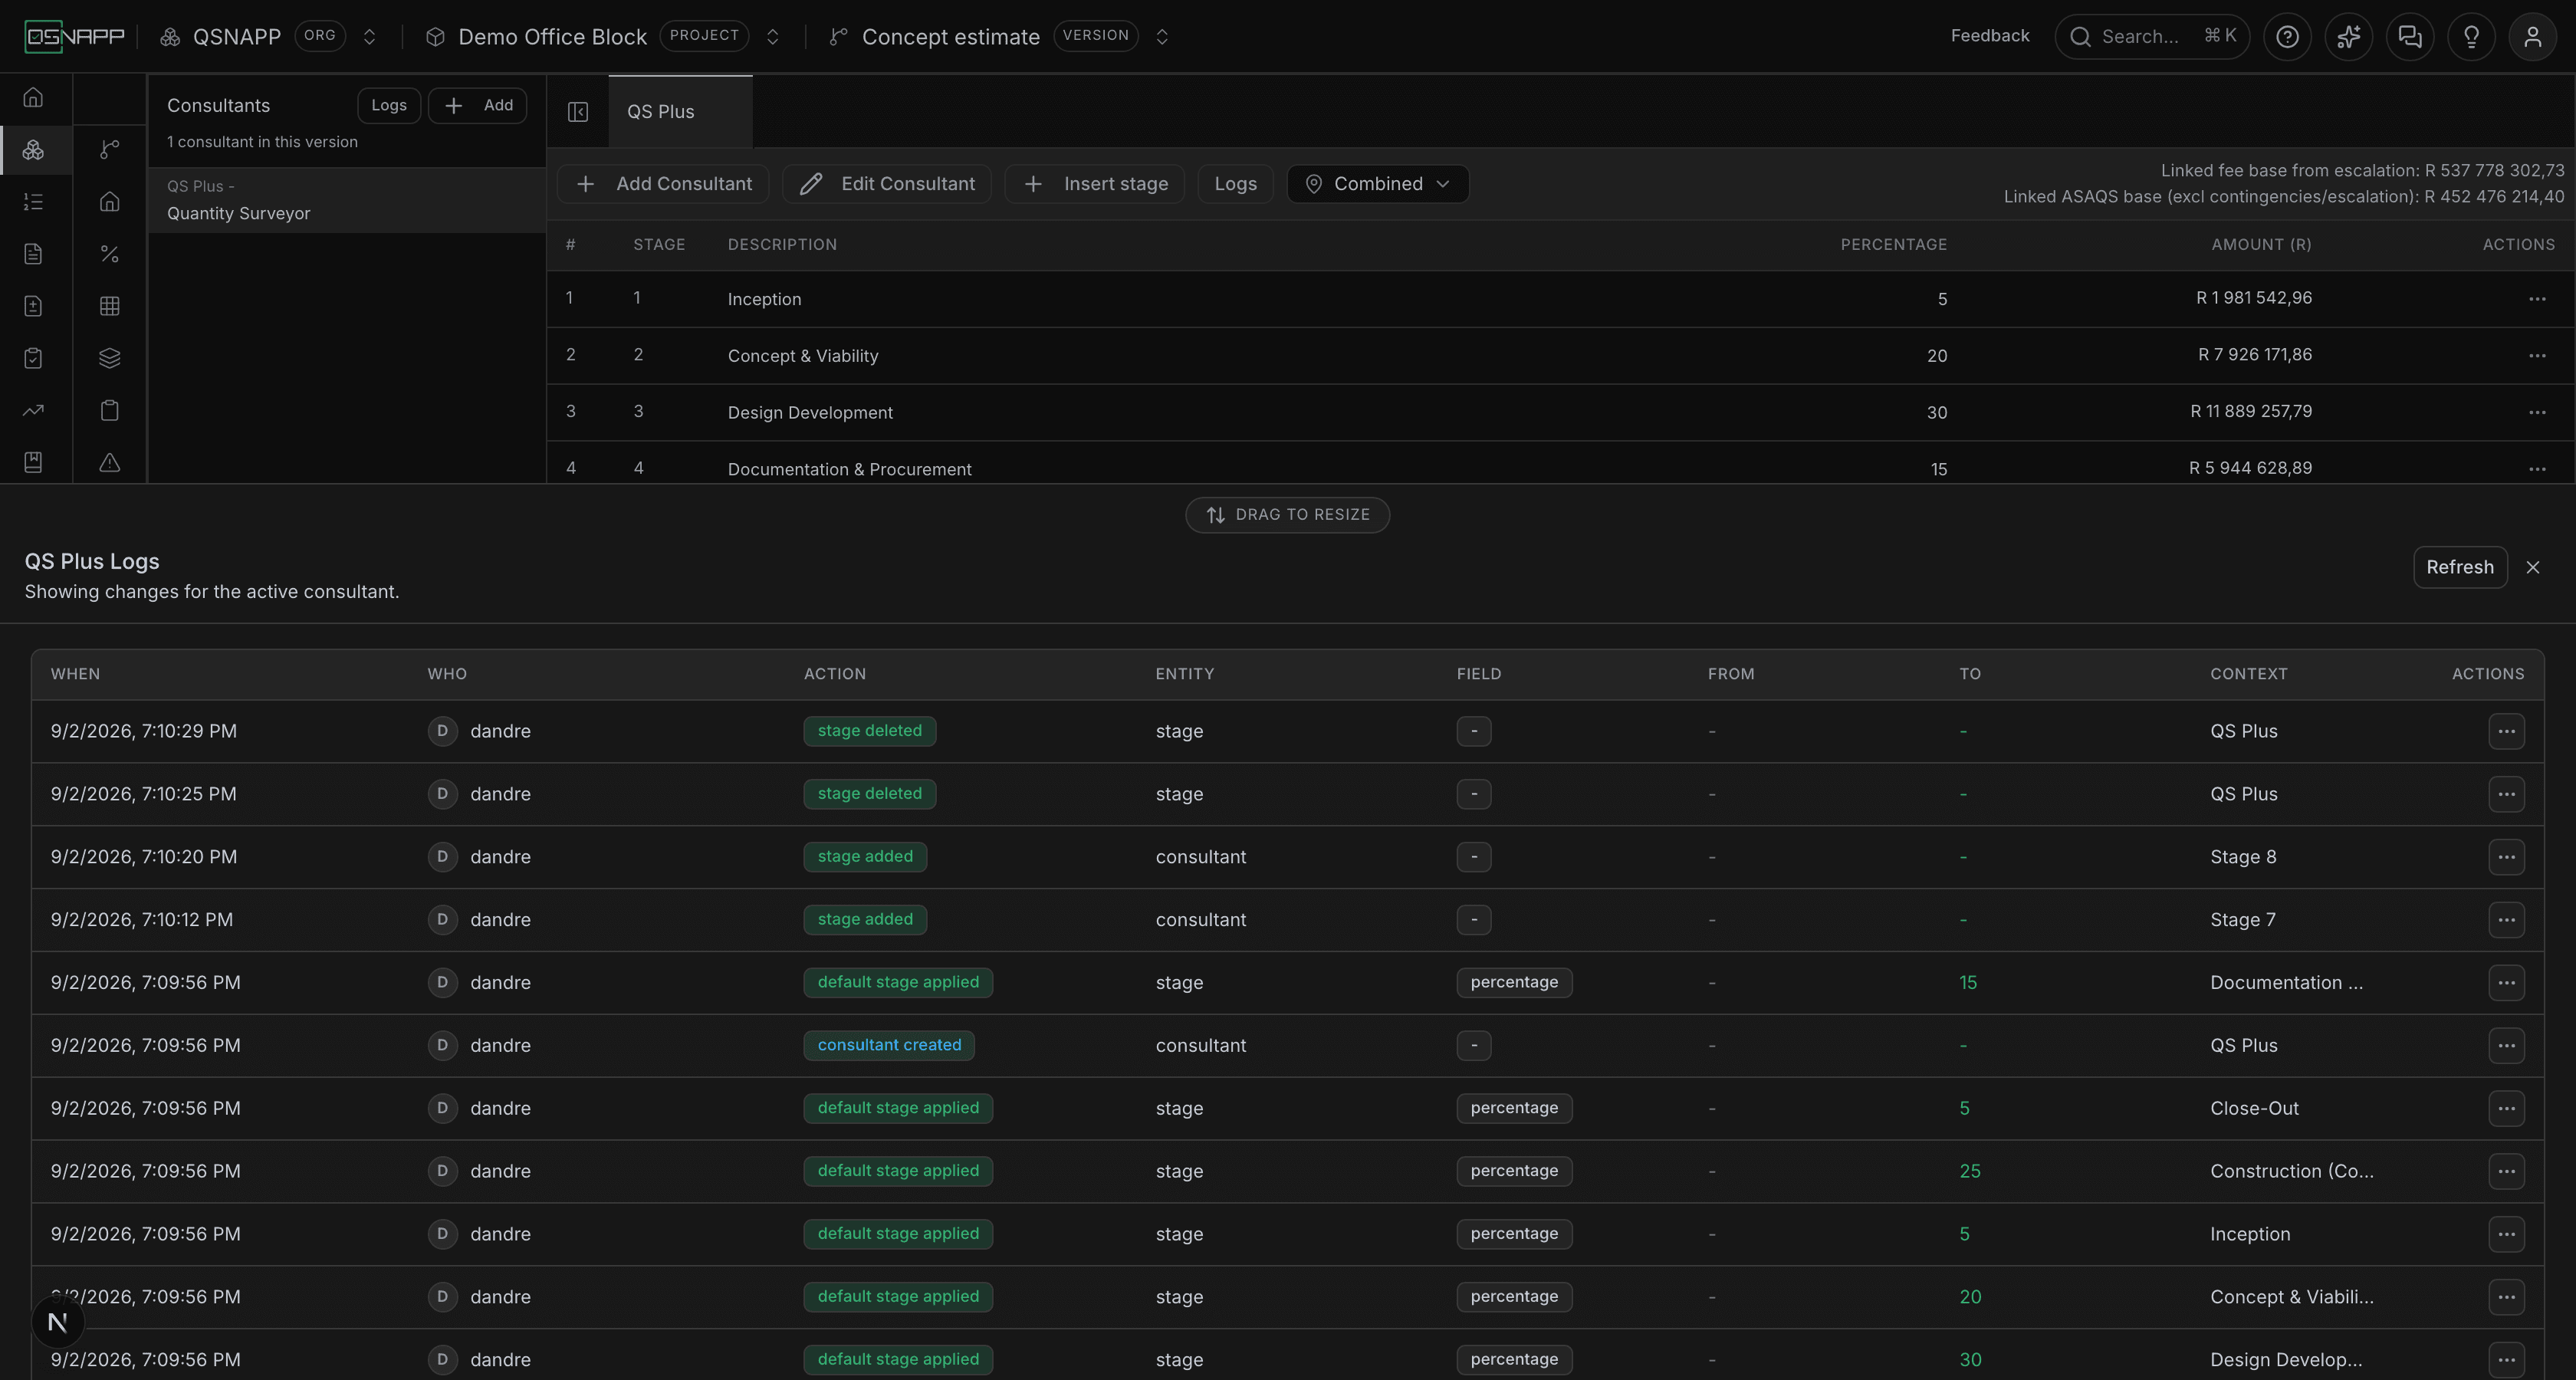Image resolution: width=2576 pixels, height=1380 pixels.
Task: Click the Add button in the Consultants panel
Action: (x=478, y=105)
